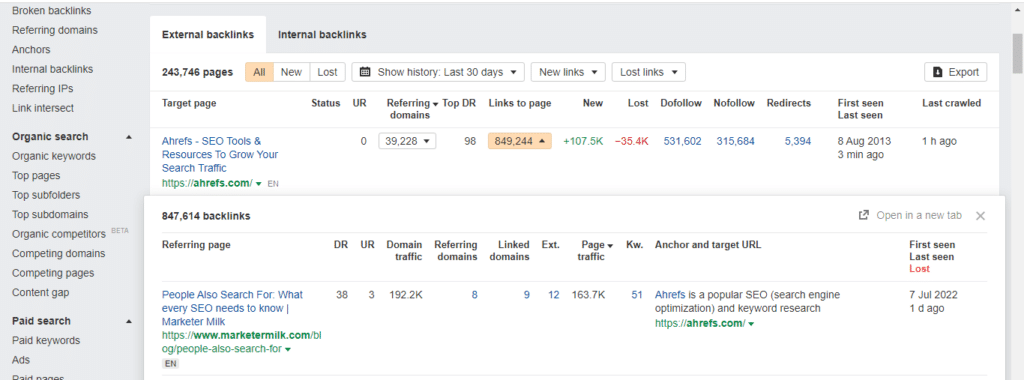
Task: Switch to Internal backlinks tab
Action: [322, 35]
